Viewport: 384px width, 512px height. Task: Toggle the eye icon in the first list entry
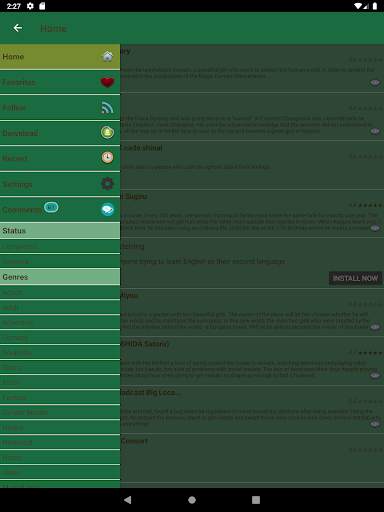(375, 83)
